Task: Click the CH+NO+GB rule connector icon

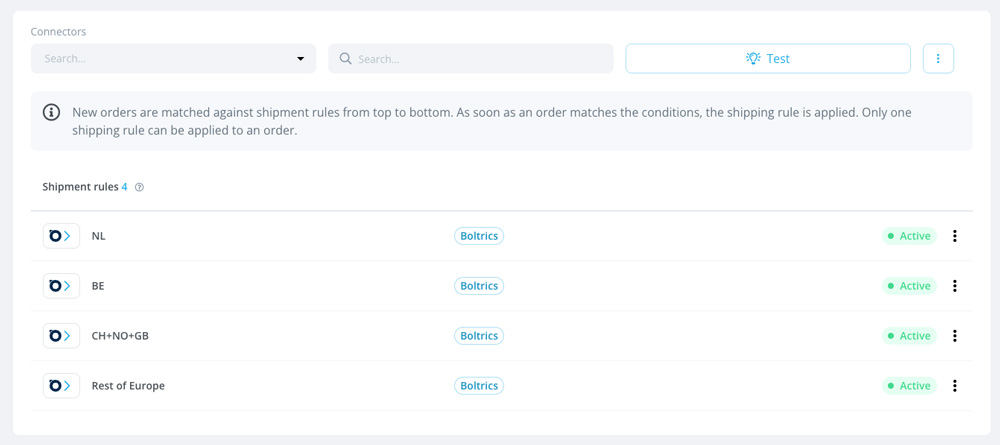Action: (61, 336)
